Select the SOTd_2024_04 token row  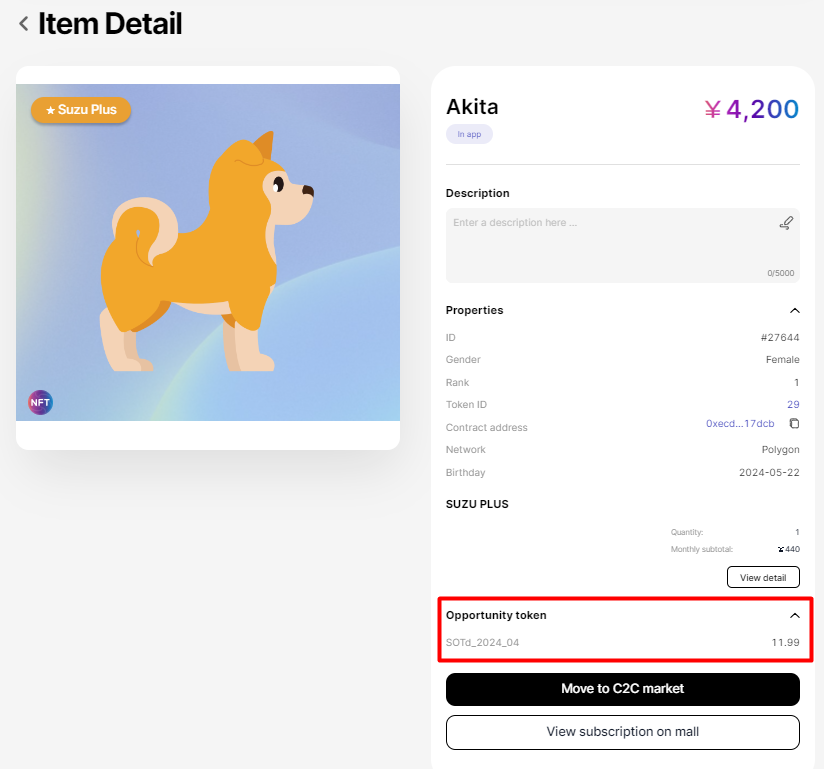point(622,642)
